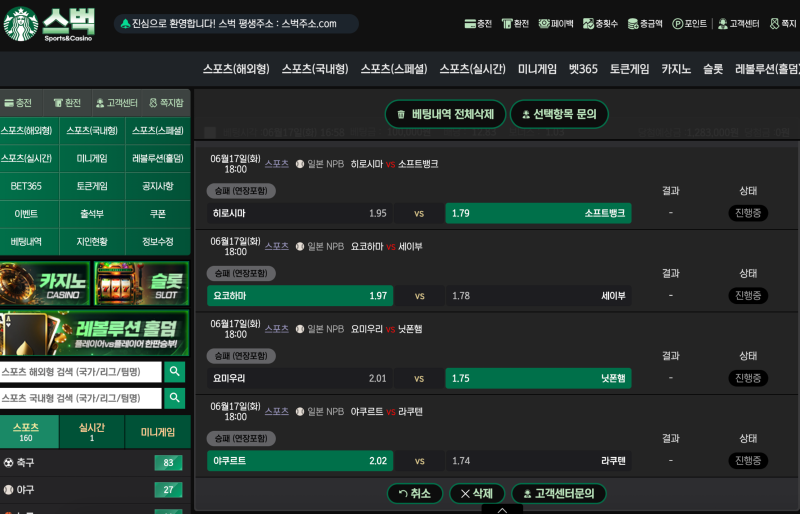The image size is (800, 514).
Task: Open 이벤트 in sidebar grid
Action: tap(29, 214)
